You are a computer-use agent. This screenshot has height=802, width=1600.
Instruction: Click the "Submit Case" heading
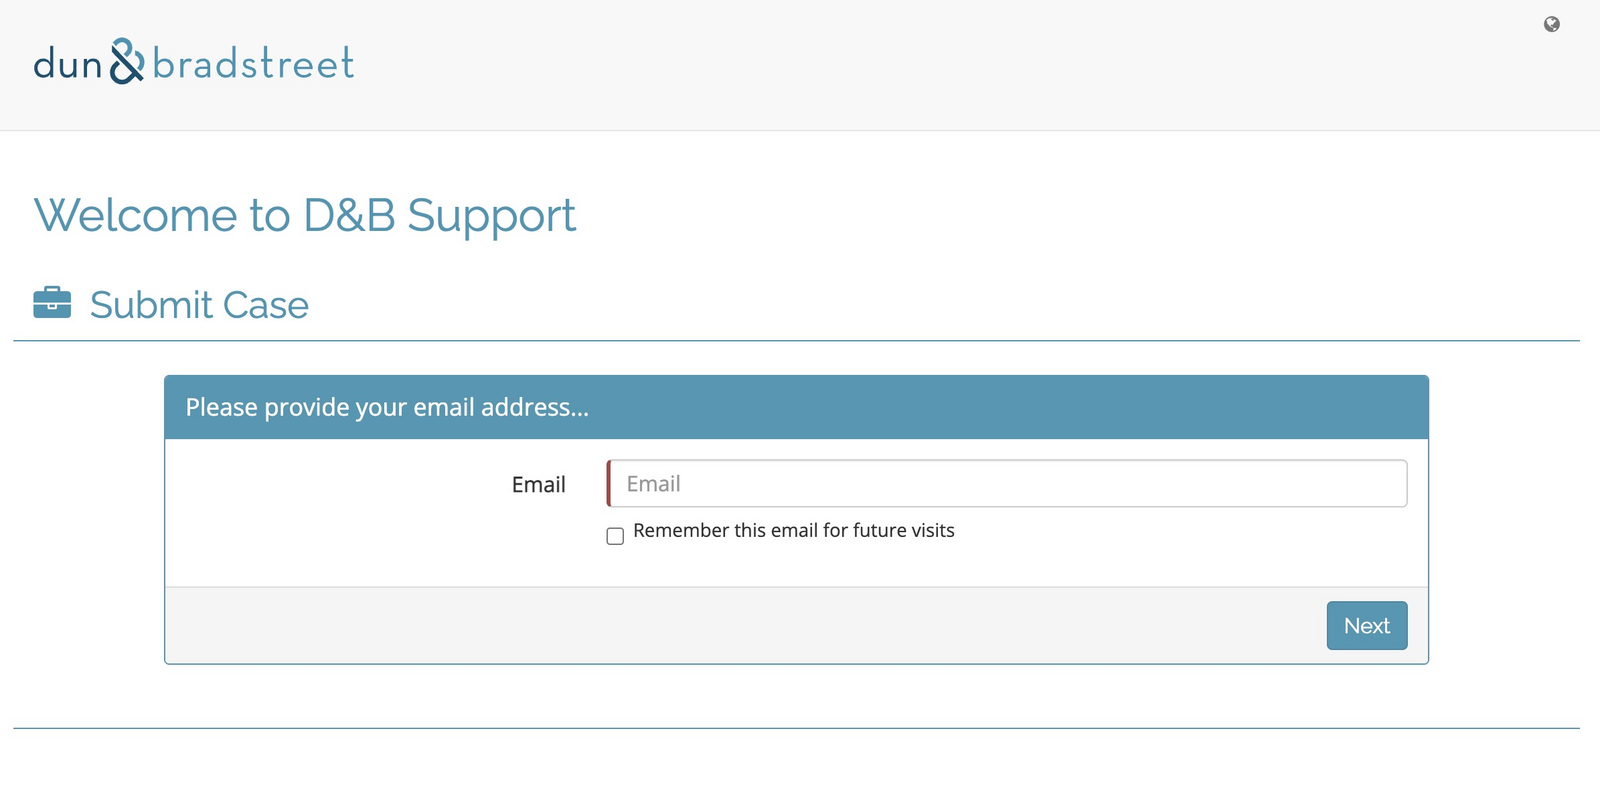tap(199, 305)
